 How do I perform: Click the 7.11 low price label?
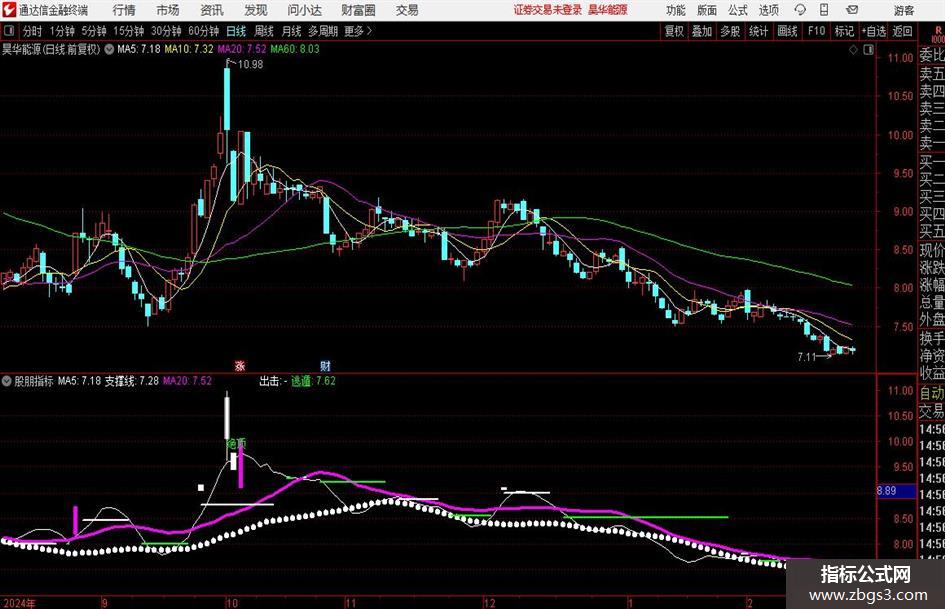[806, 357]
